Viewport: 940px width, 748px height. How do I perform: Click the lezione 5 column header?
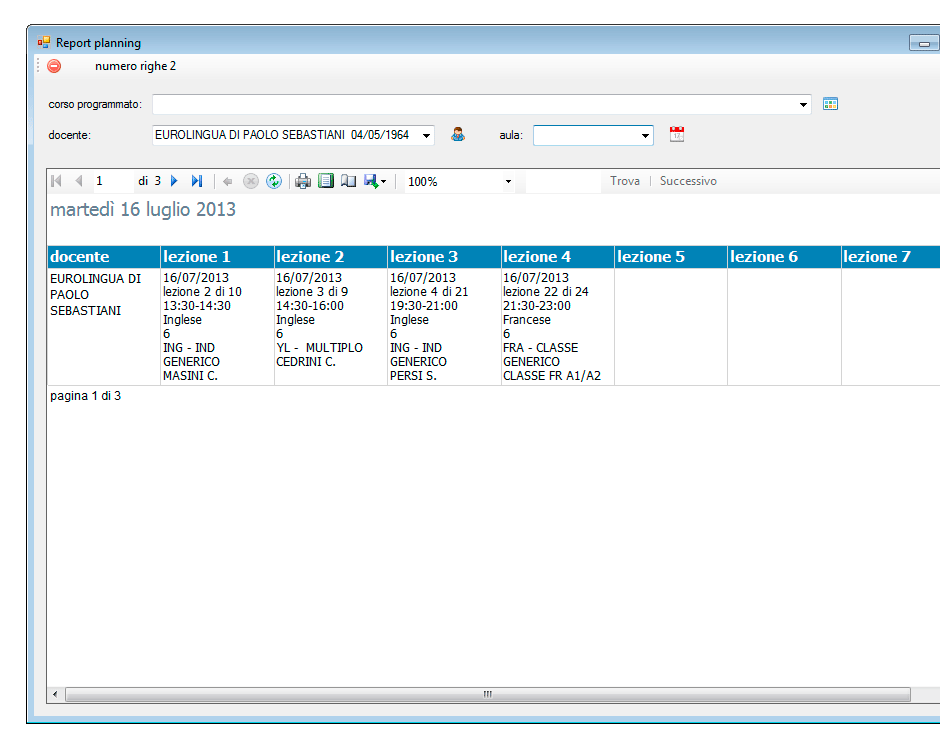(x=671, y=257)
